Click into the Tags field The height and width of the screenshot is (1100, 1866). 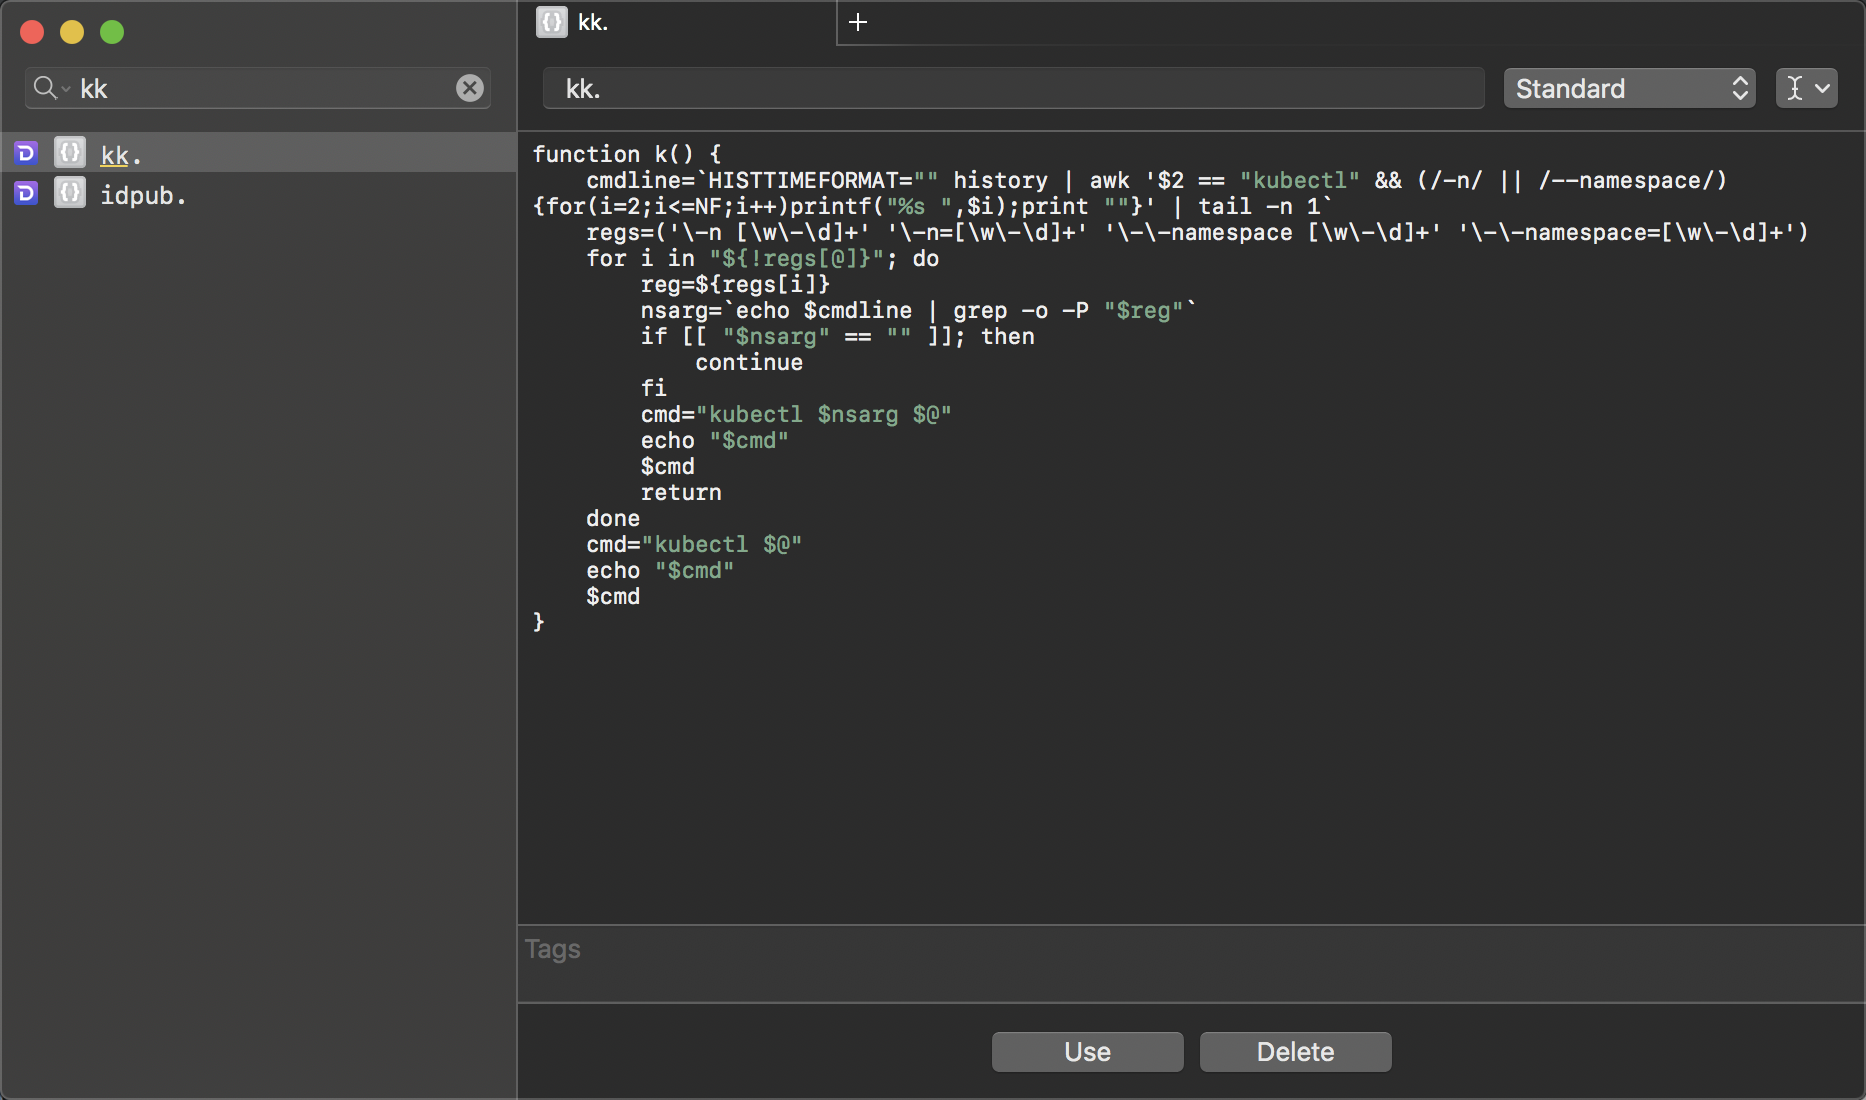(1190, 950)
